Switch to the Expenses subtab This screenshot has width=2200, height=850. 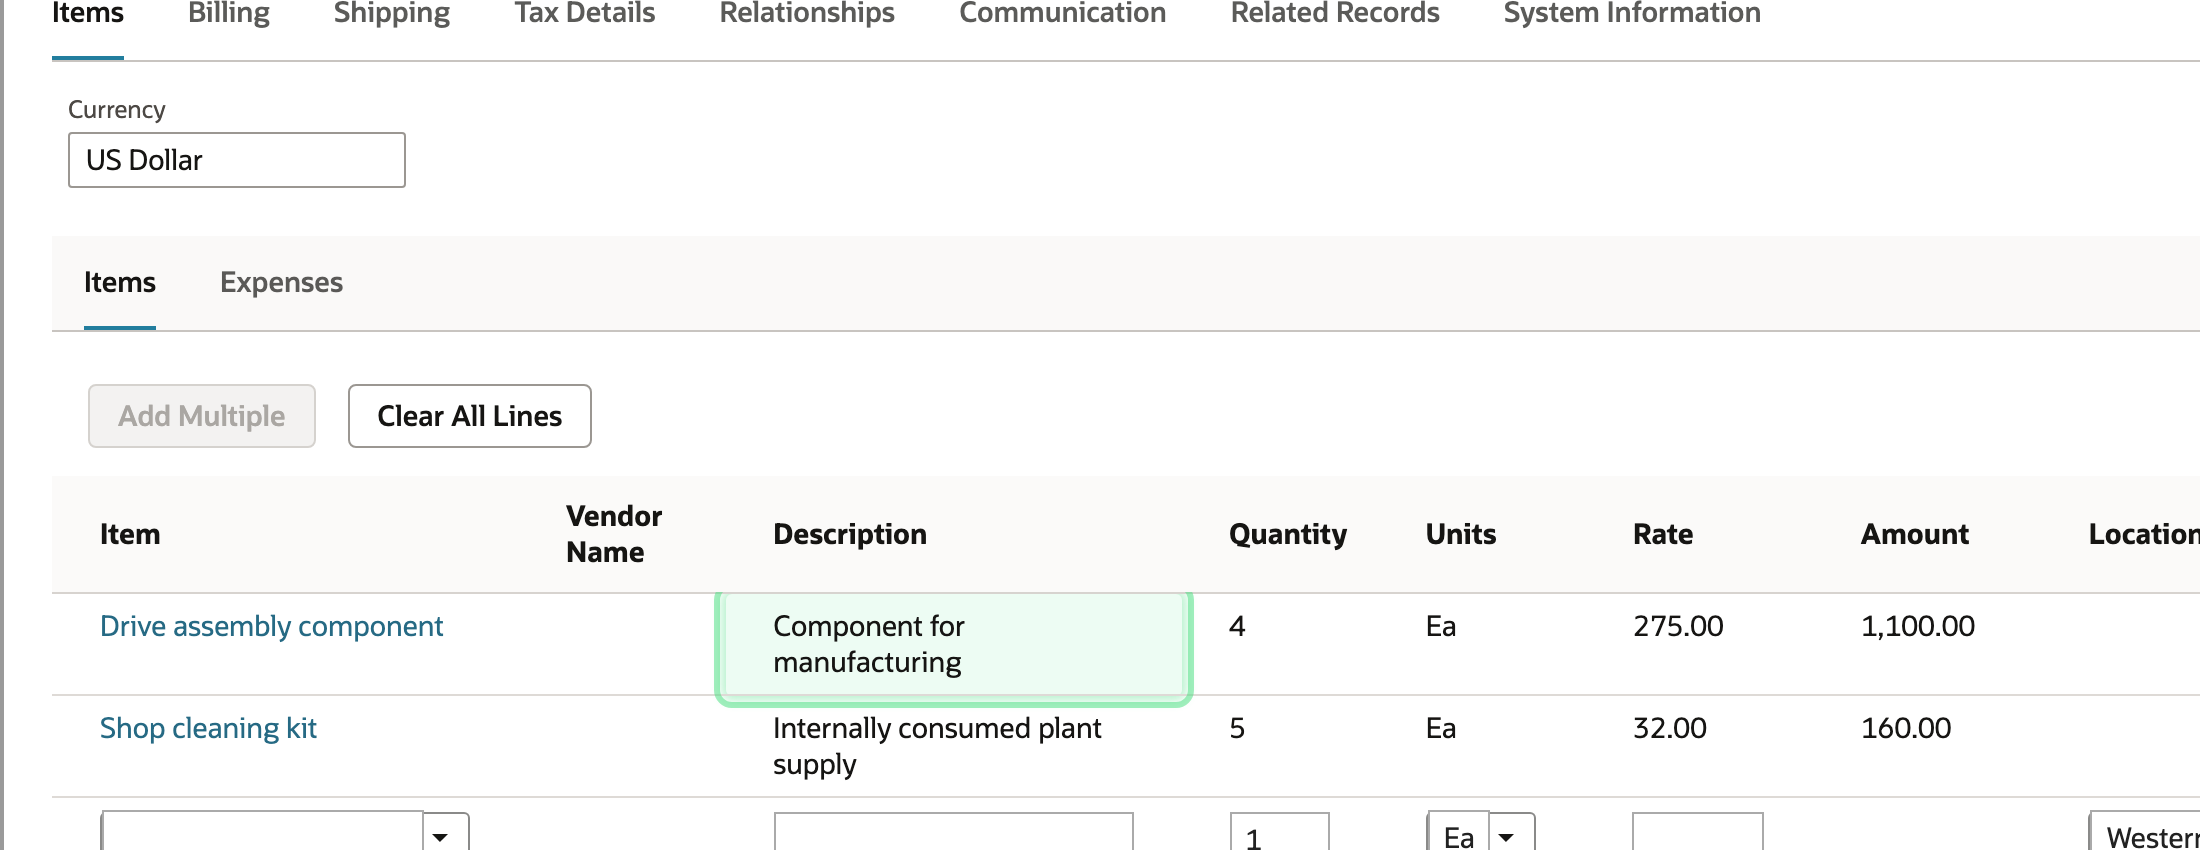coord(281,283)
